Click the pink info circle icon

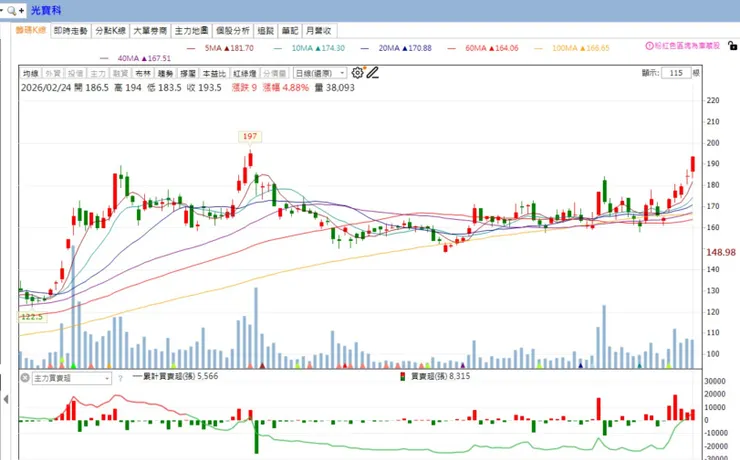(x=649, y=46)
